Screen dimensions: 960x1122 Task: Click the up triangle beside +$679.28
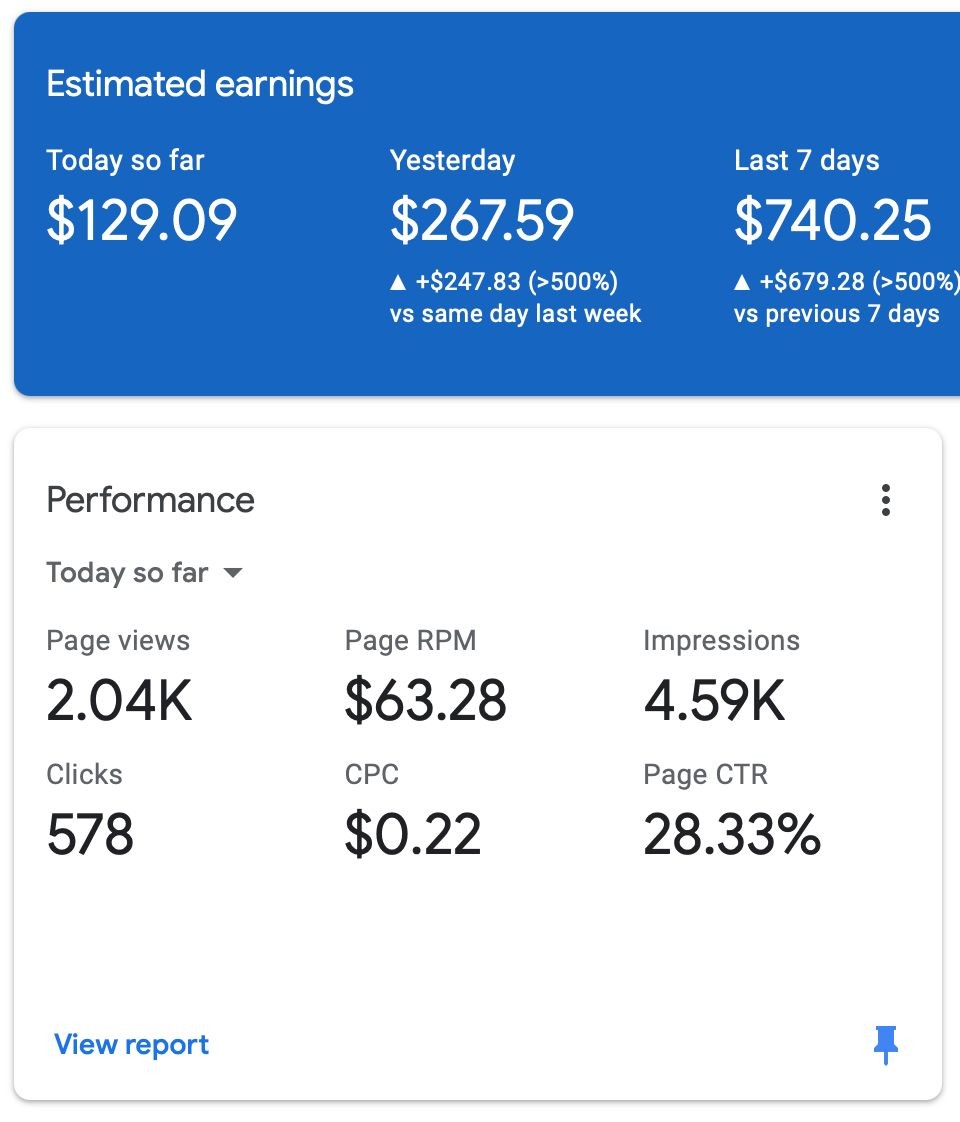[x=742, y=283]
